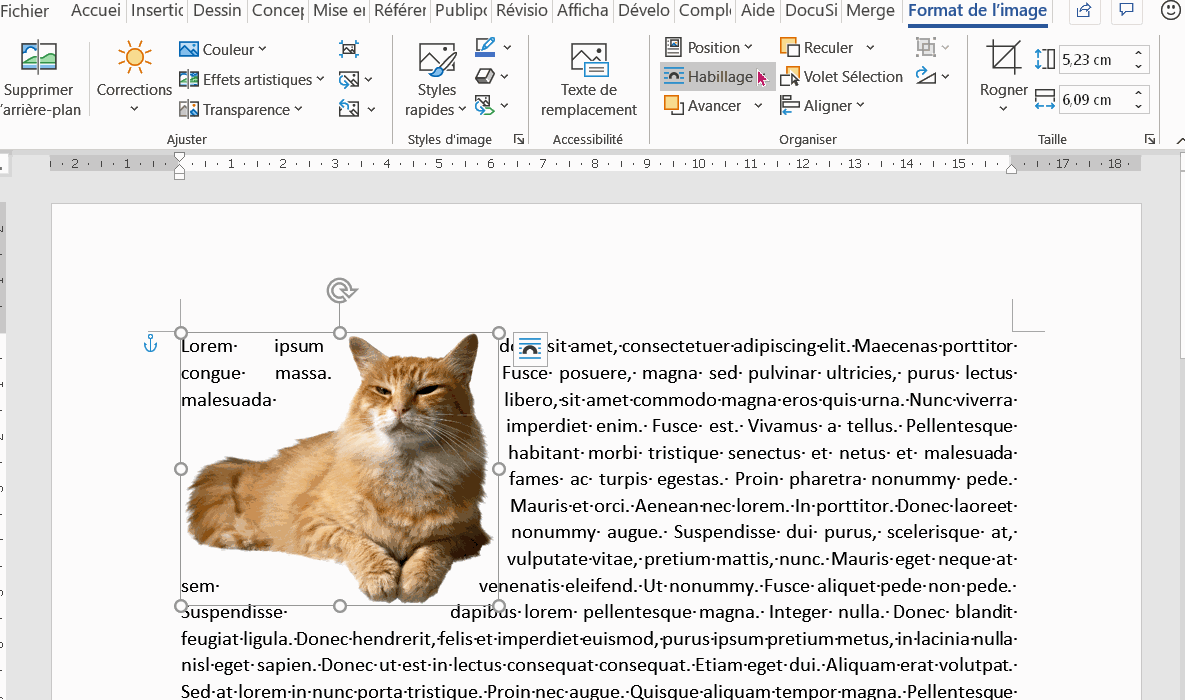Viewport: 1185px width, 700px height.
Task: Switch to the Dessin ribbon tab
Action: 216,12
